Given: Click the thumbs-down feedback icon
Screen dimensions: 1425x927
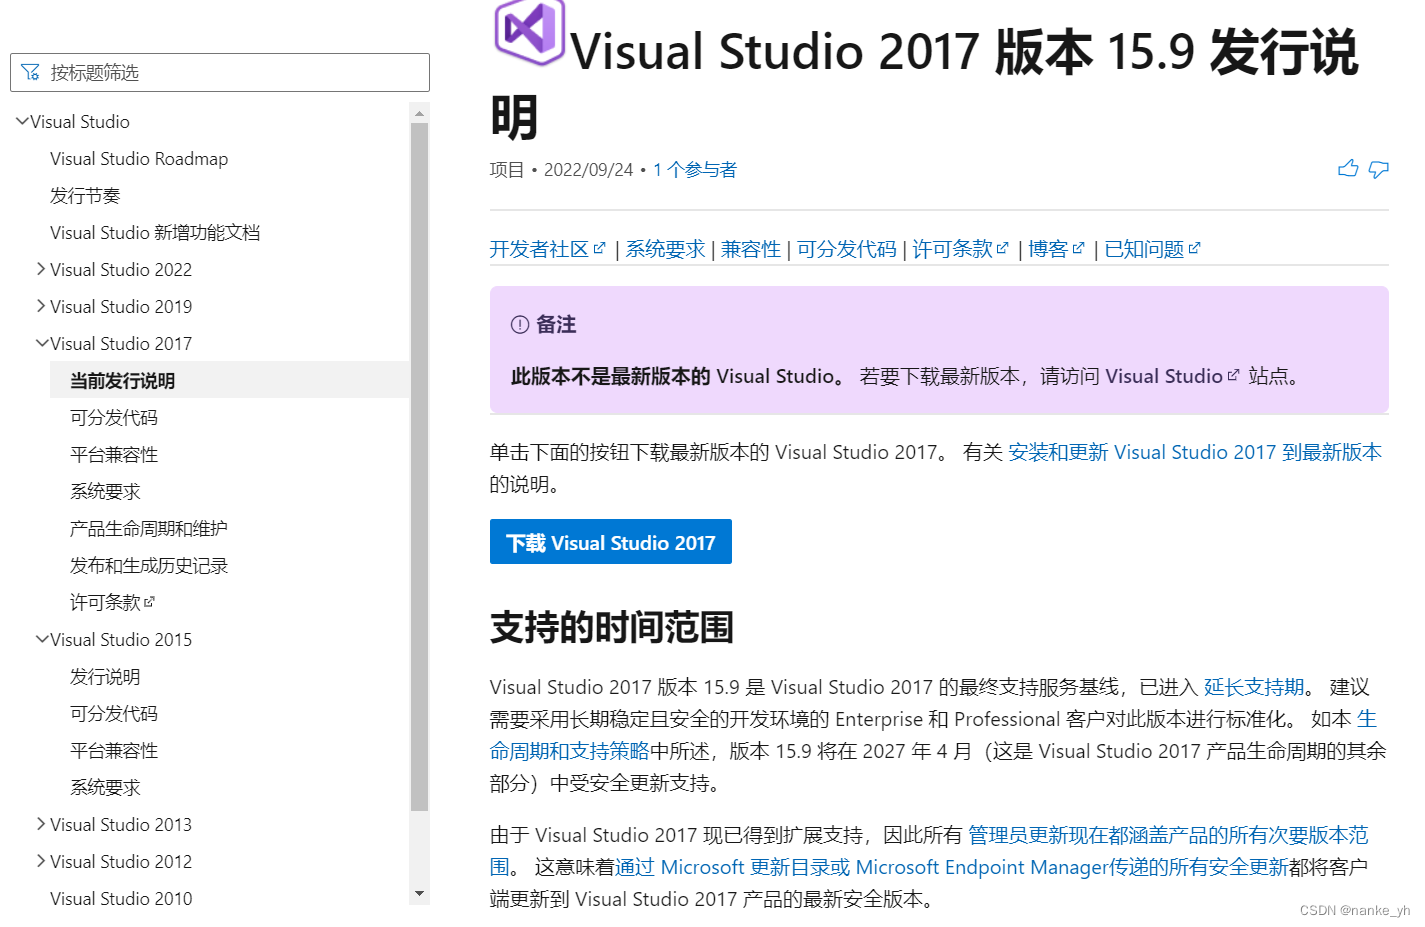Looking at the screenshot, I should pyautogui.click(x=1378, y=169).
